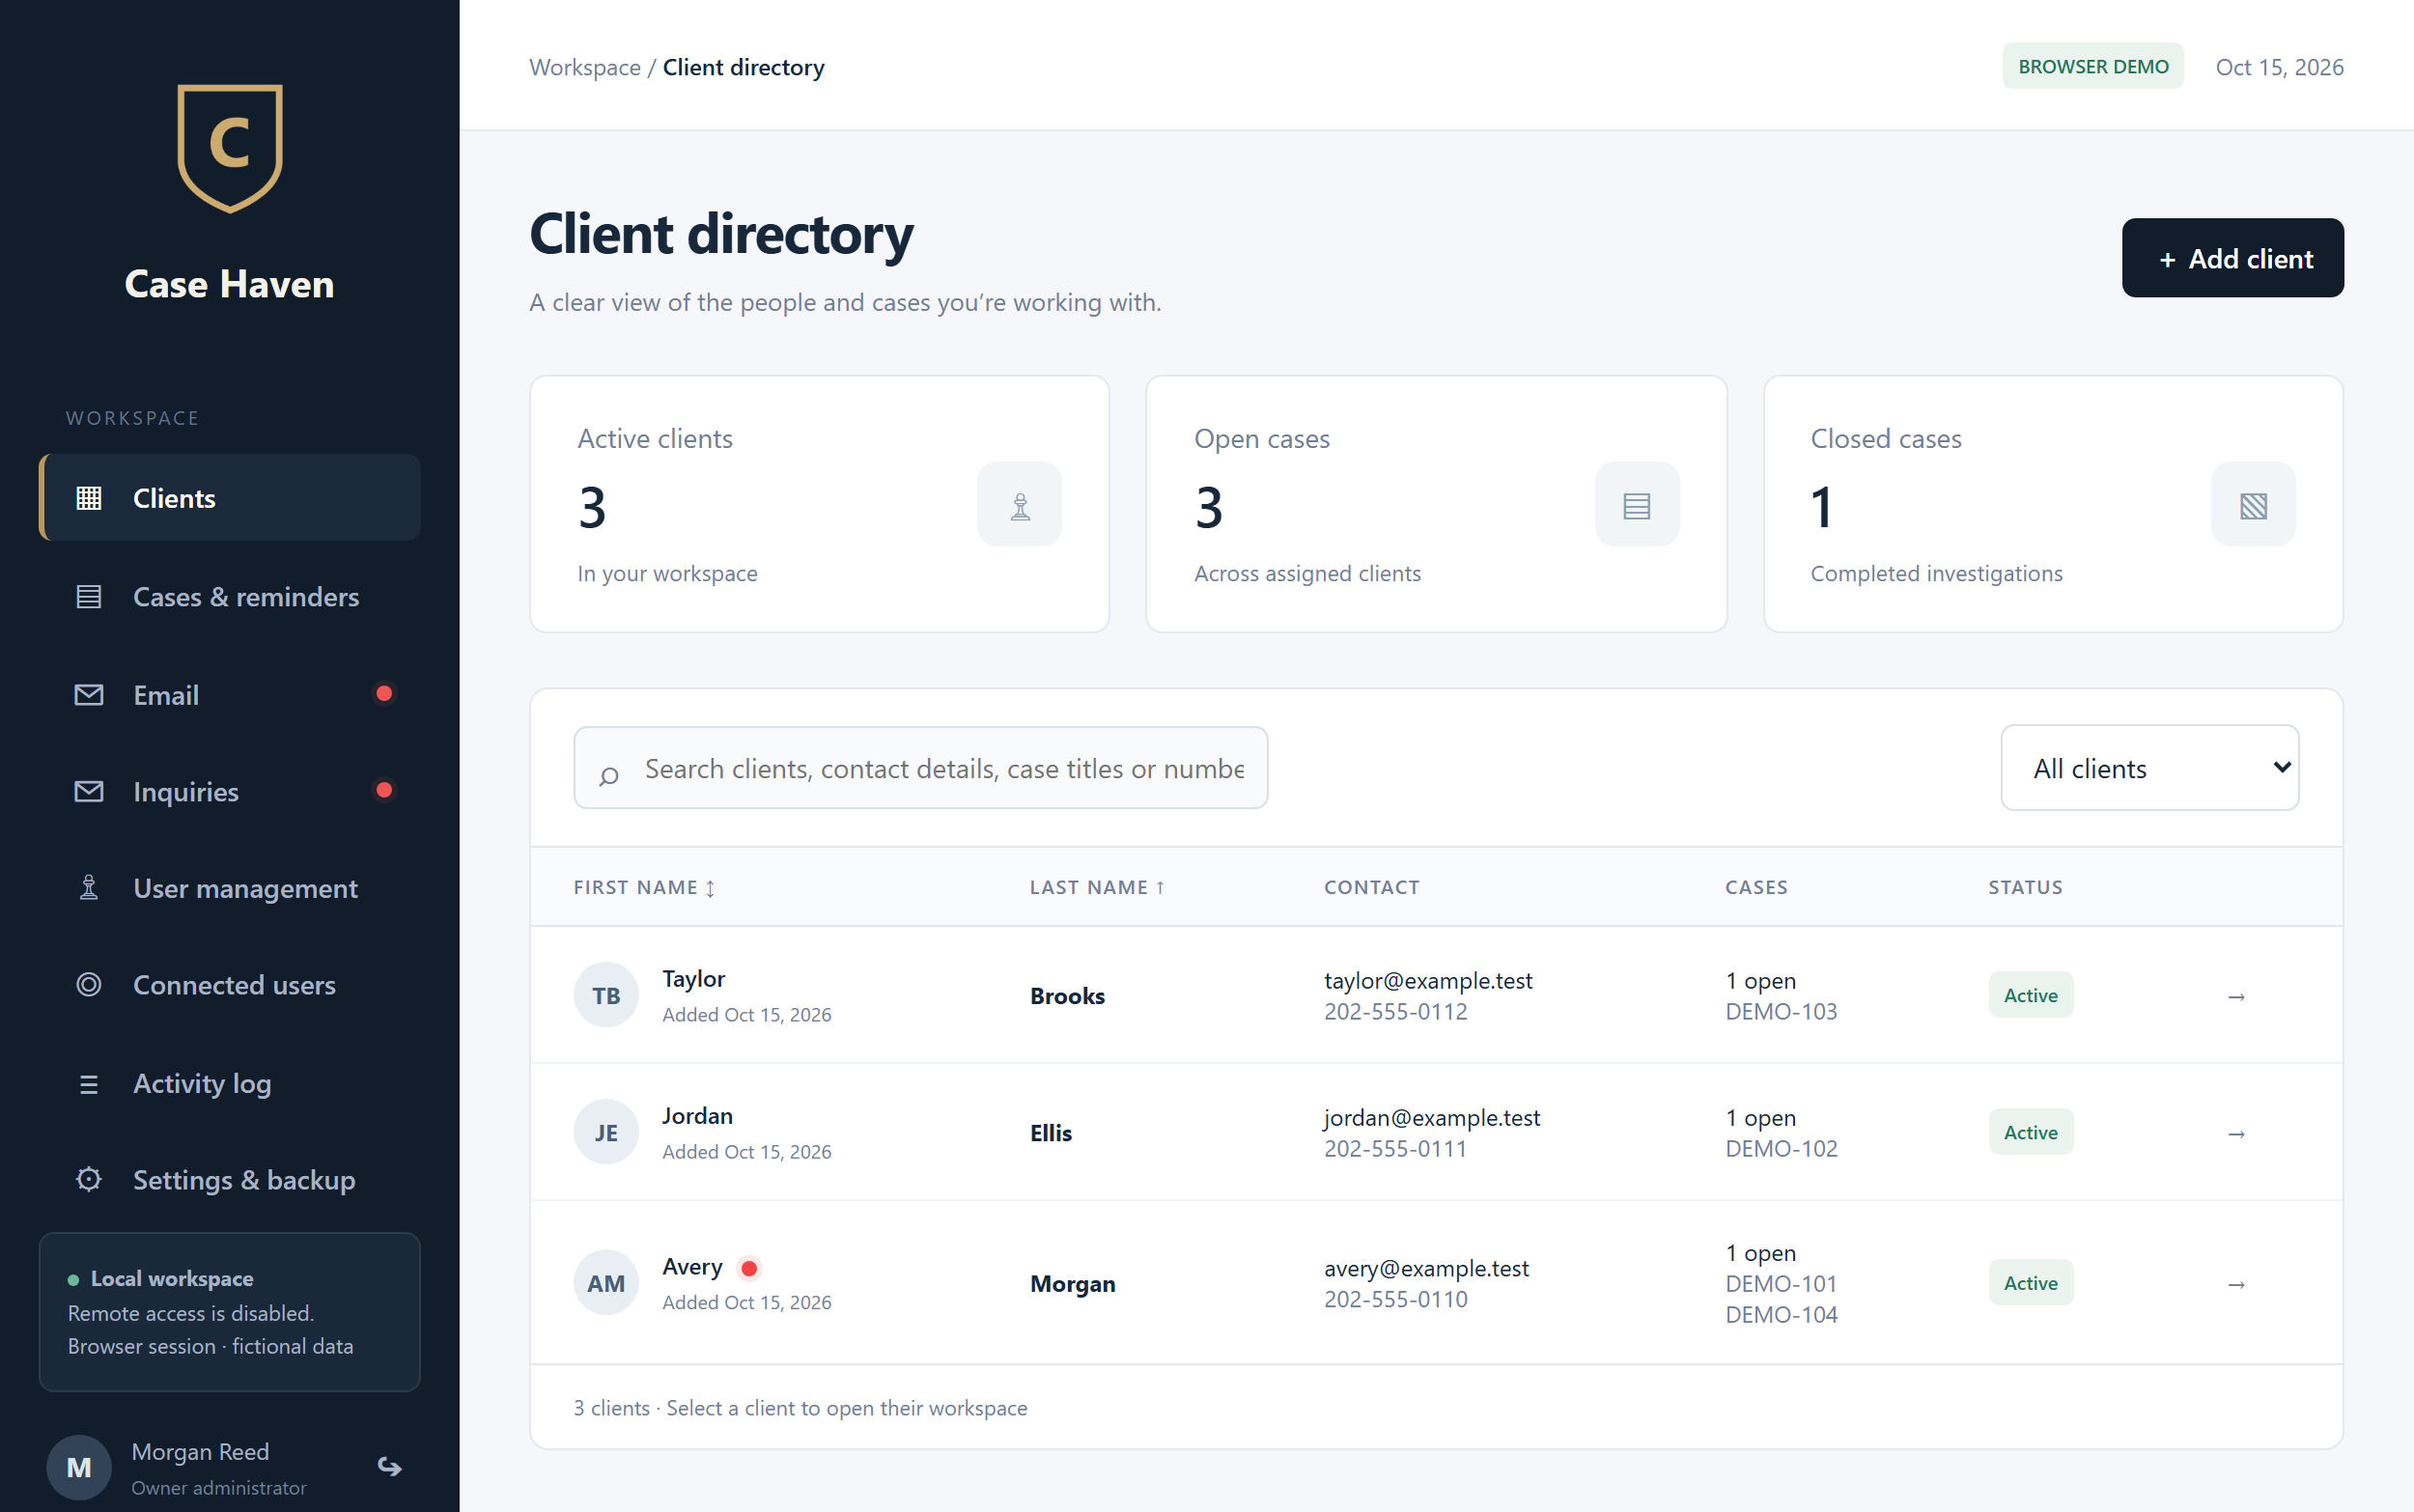The image size is (2414, 1512).
Task: Click the Active status badge for Taylor
Action: pos(2030,995)
